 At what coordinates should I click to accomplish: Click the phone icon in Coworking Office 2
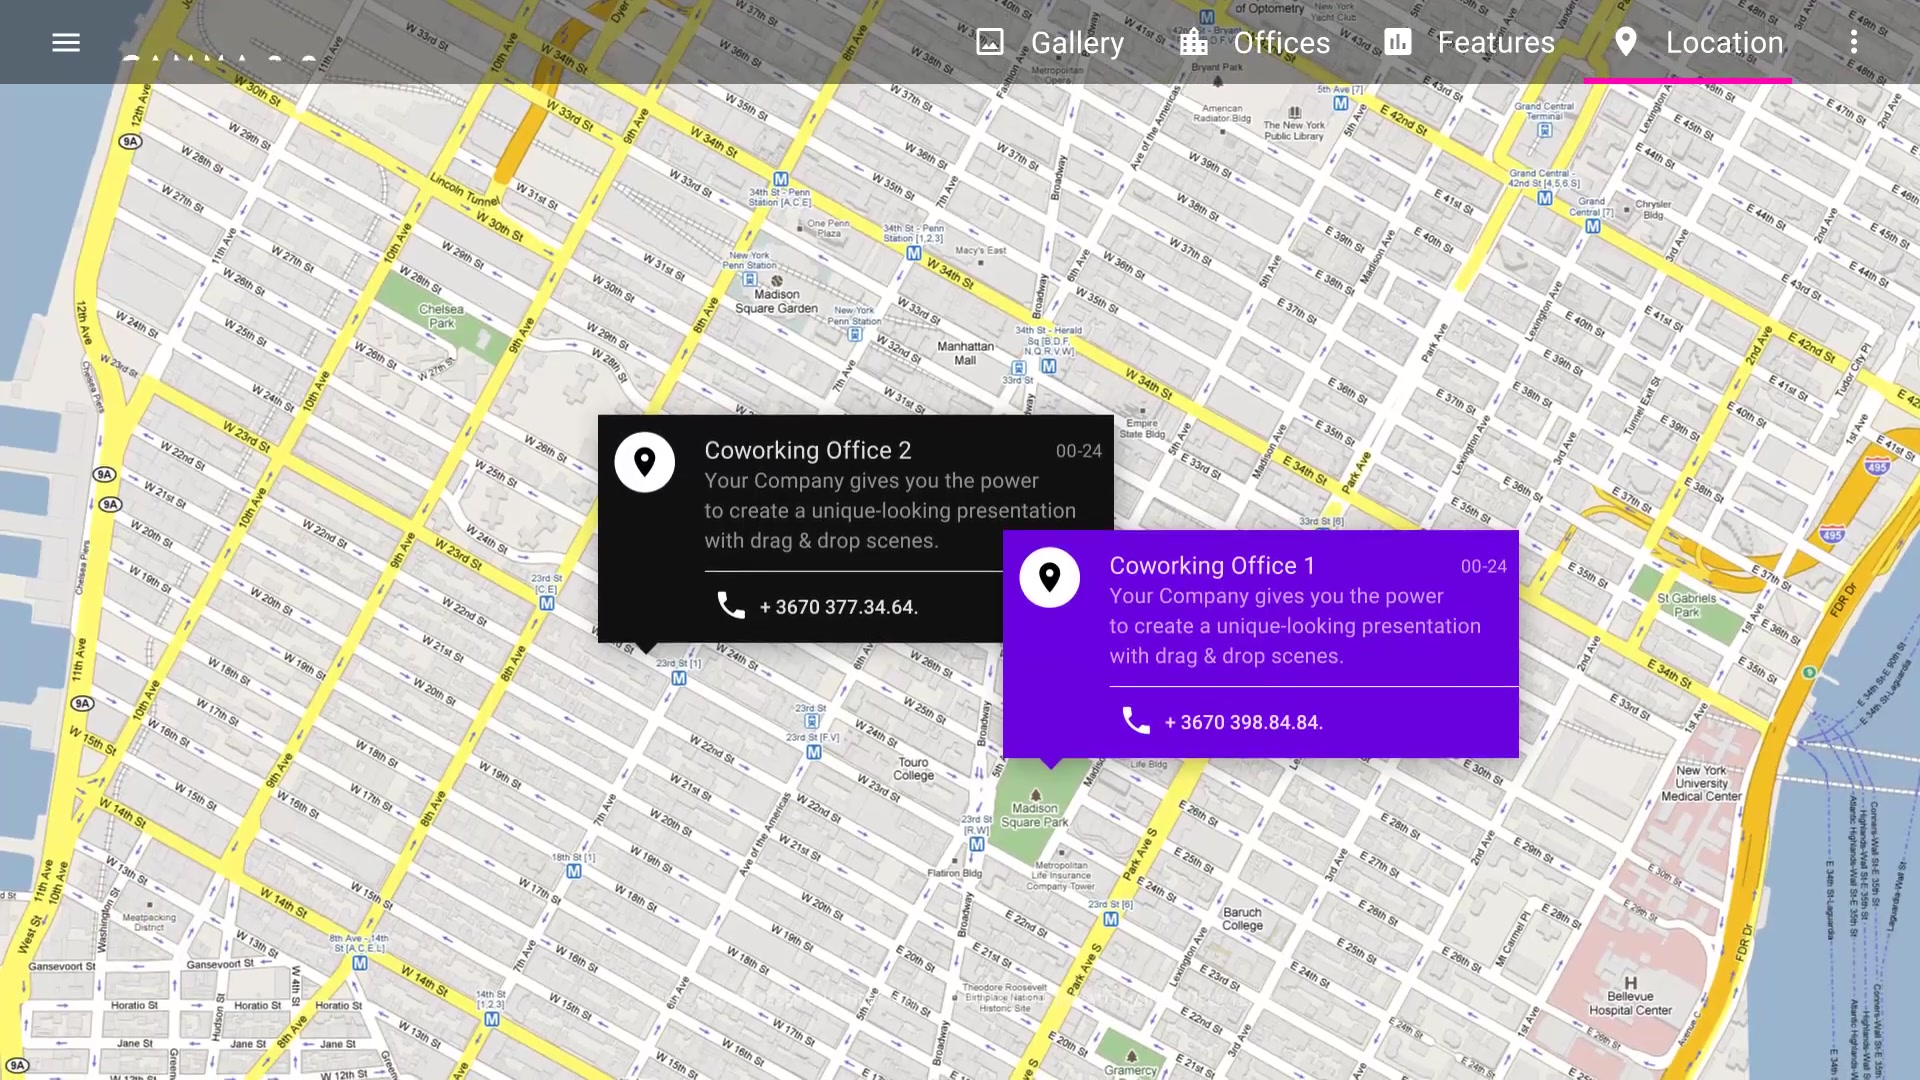tap(731, 606)
